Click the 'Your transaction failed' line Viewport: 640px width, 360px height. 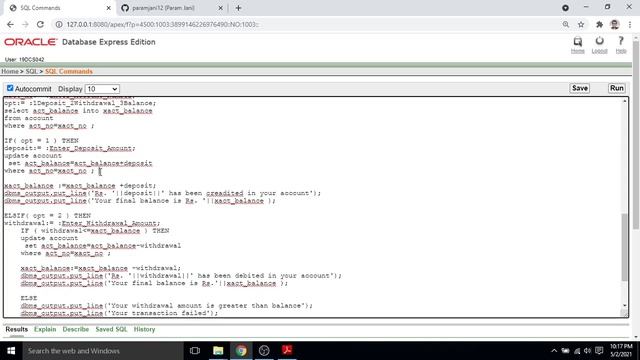click(x=119, y=313)
